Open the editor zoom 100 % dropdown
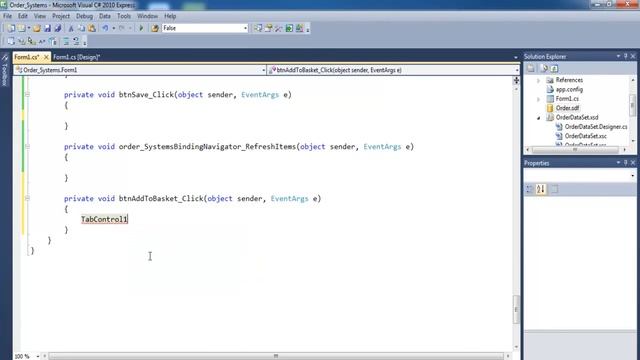This screenshot has width=640, height=360. tap(38, 356)
